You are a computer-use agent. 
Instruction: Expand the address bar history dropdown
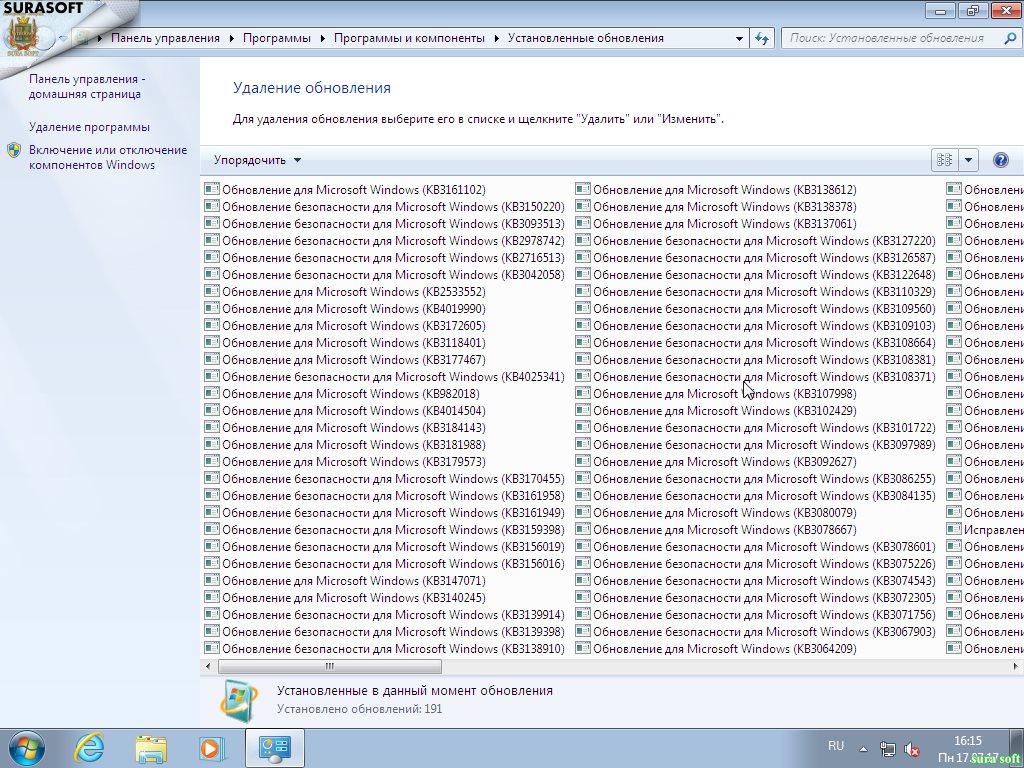tap(739, 39)
